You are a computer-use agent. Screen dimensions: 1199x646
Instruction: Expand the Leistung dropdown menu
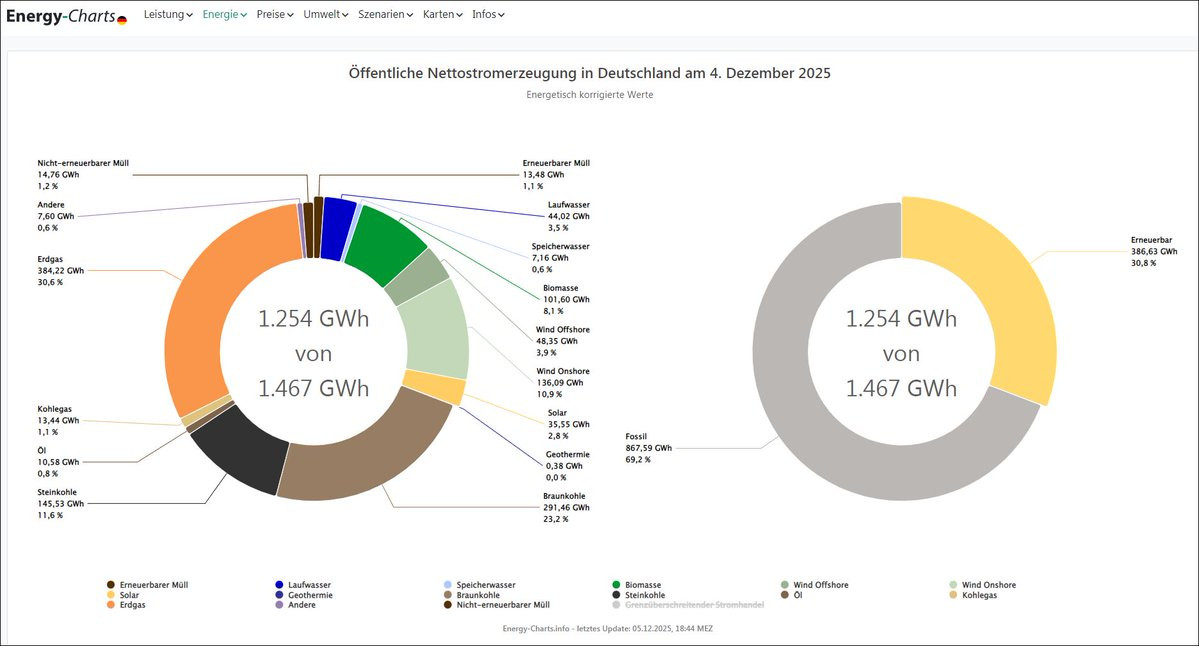point(168,15)
